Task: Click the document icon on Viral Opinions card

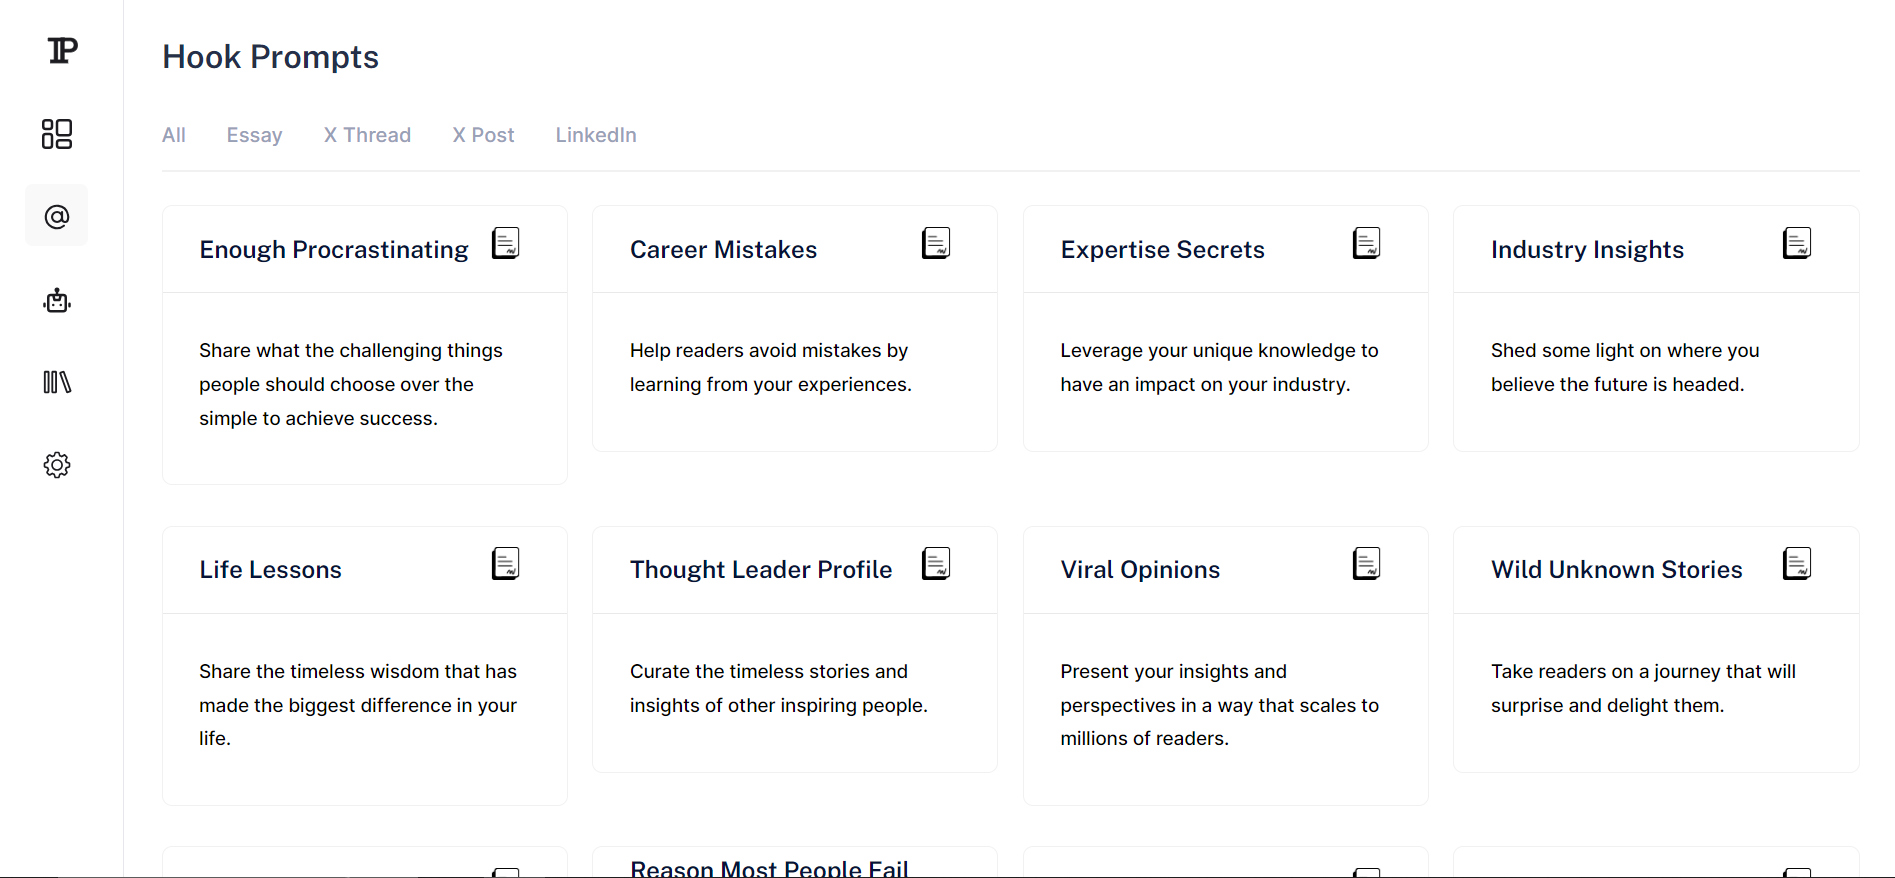Action: click(x=1367, y=564)
